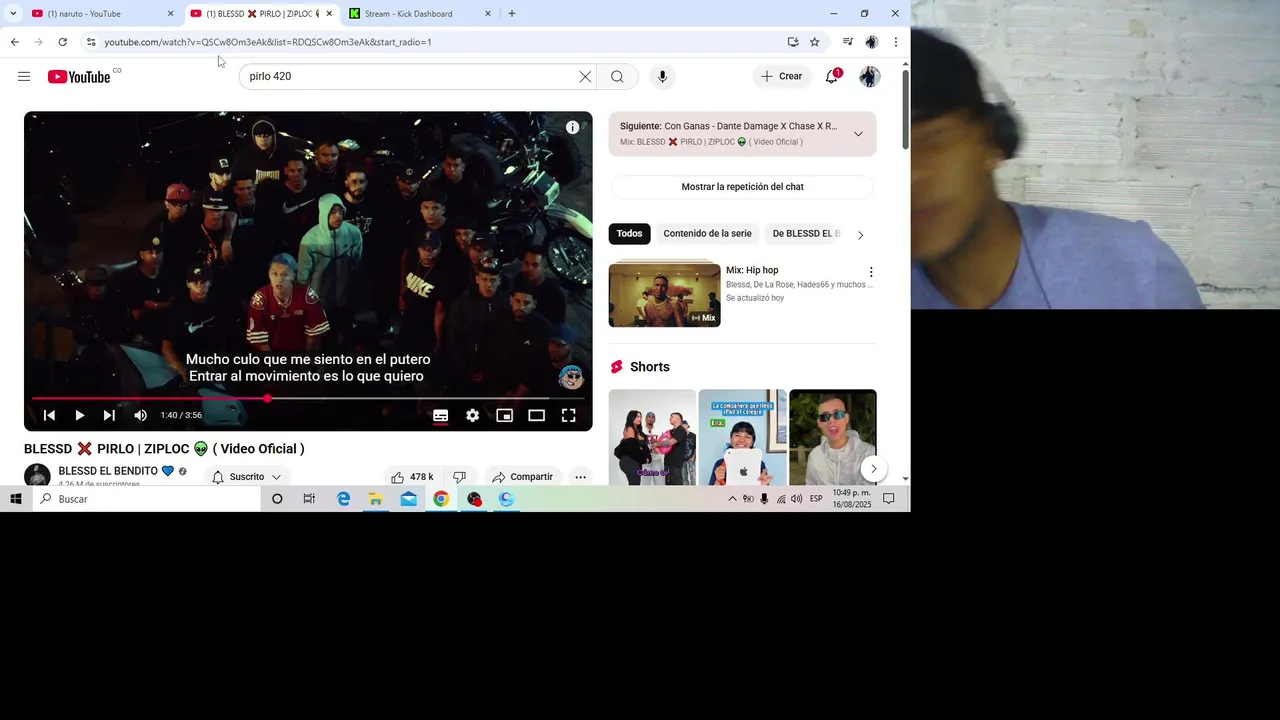
Task: Advance Shorts shelf with the next arrow
Action: tap(873, 469)
